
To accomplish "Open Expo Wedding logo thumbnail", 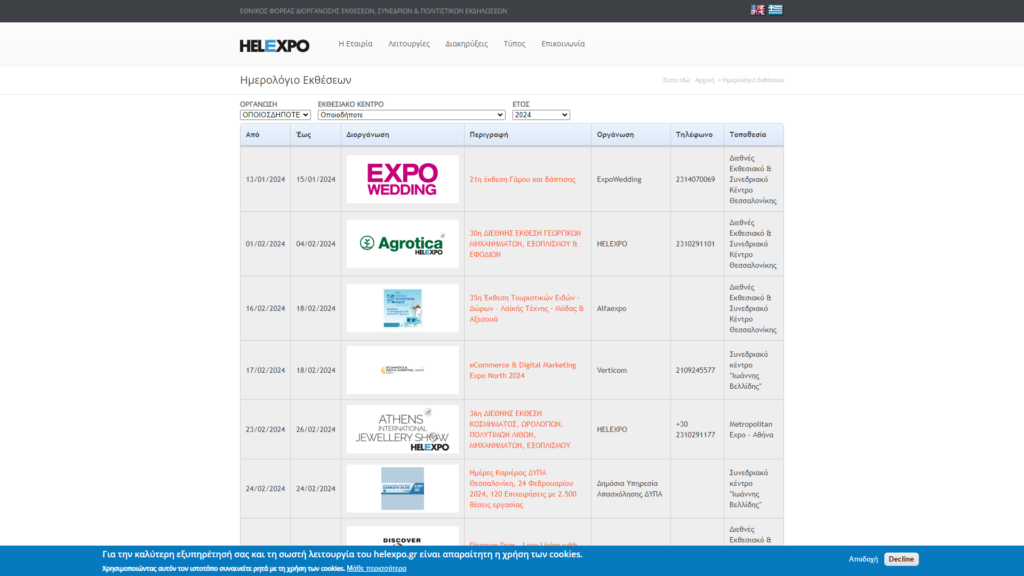I will 402,179.
